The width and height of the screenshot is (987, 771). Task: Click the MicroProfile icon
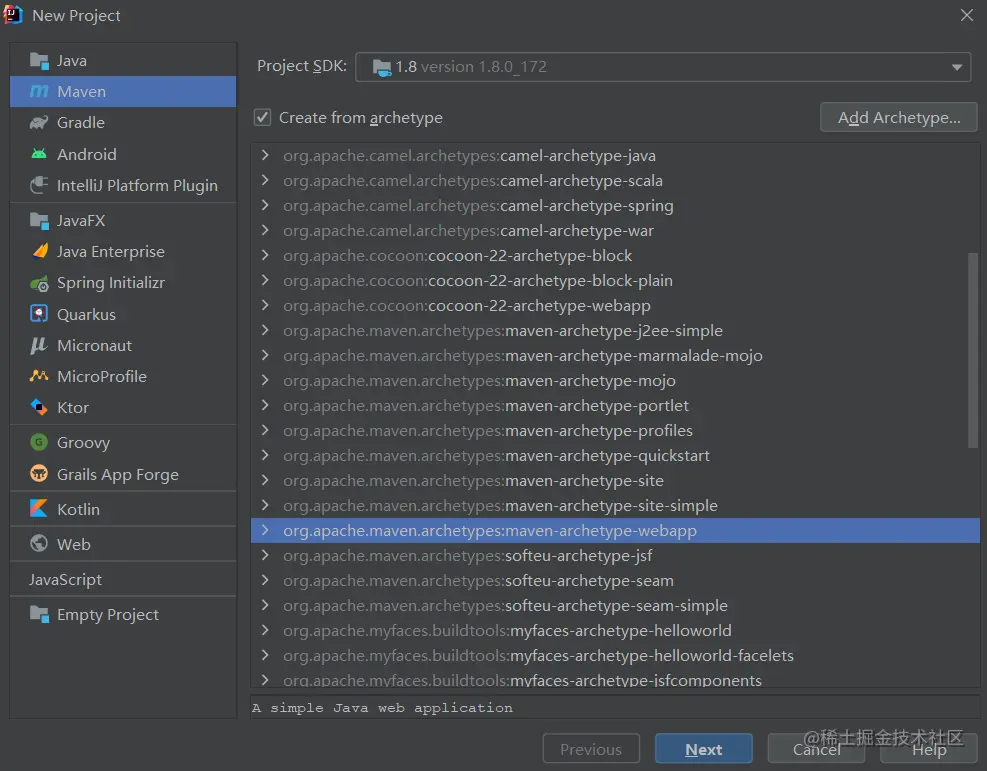point(39,376)
